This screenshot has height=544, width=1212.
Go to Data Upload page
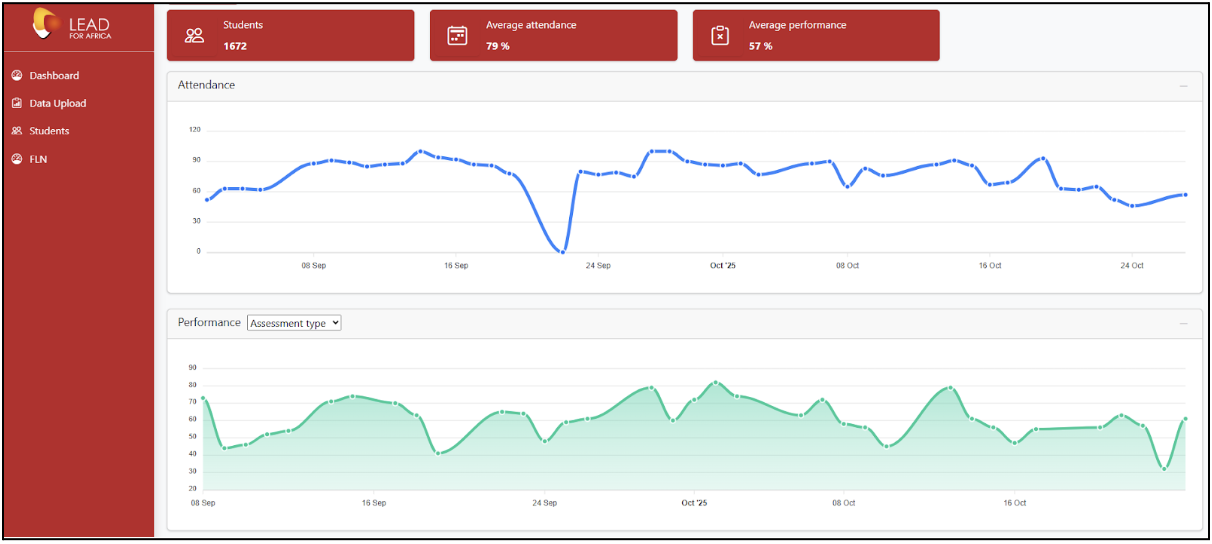coord(58,103)
